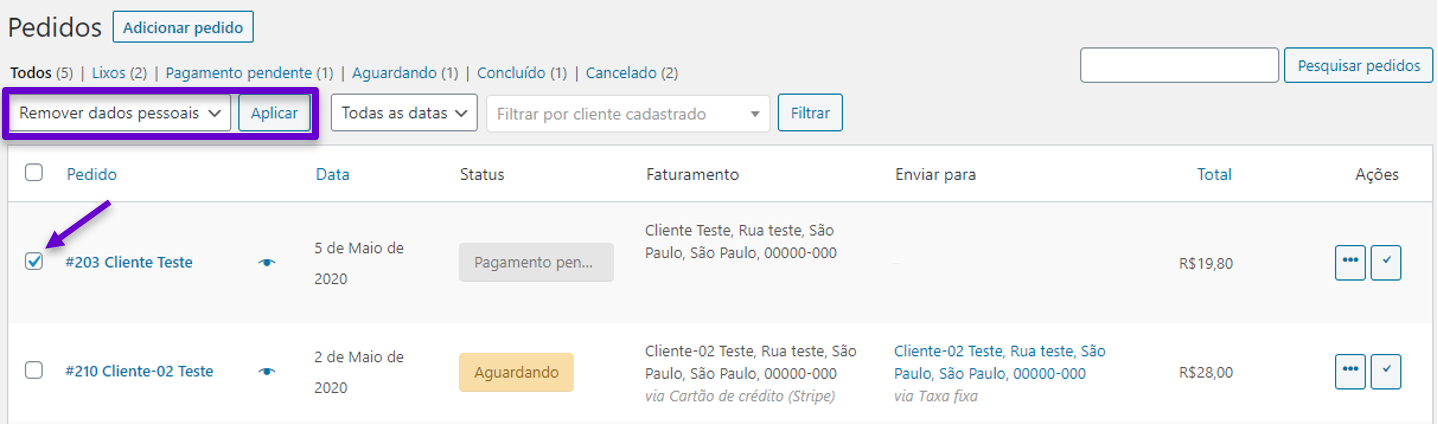
Task: Mark order #210 complete with checkmark icon
Action: coord(1386,371)
